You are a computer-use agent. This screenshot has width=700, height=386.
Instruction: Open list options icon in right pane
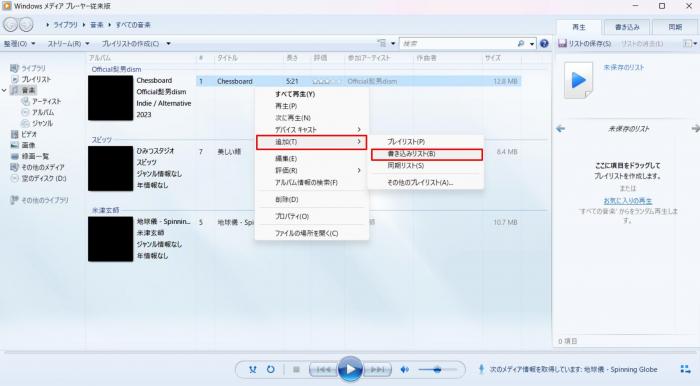click(690, 43)
